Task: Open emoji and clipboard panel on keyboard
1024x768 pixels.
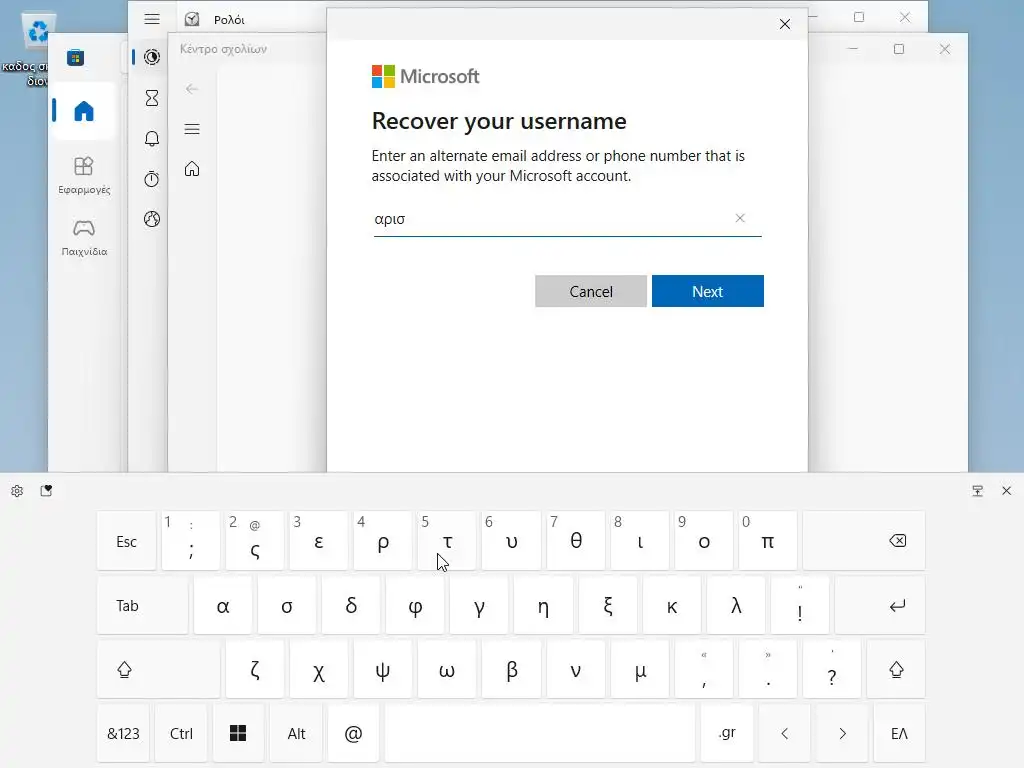Action: [46, 491]
